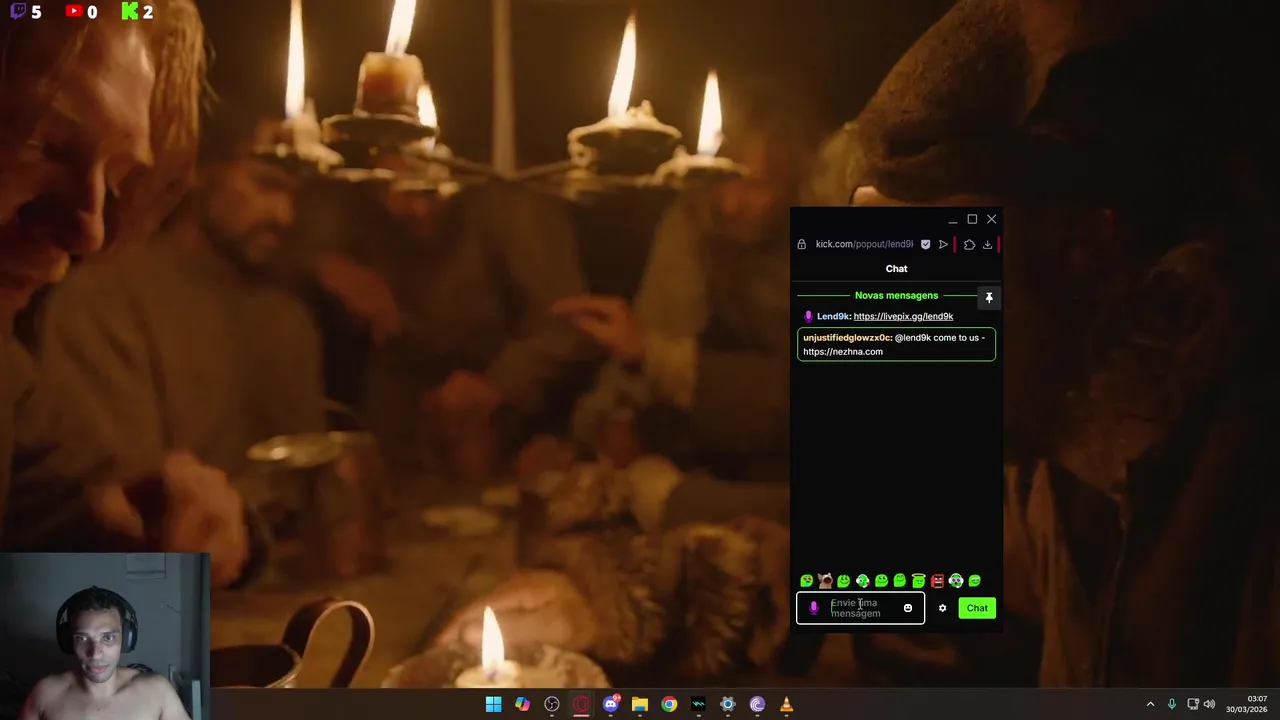This screenshot has height=720, width=1280.
Task: Click the YouTube viewer count icon overlay
Action: 74,11
